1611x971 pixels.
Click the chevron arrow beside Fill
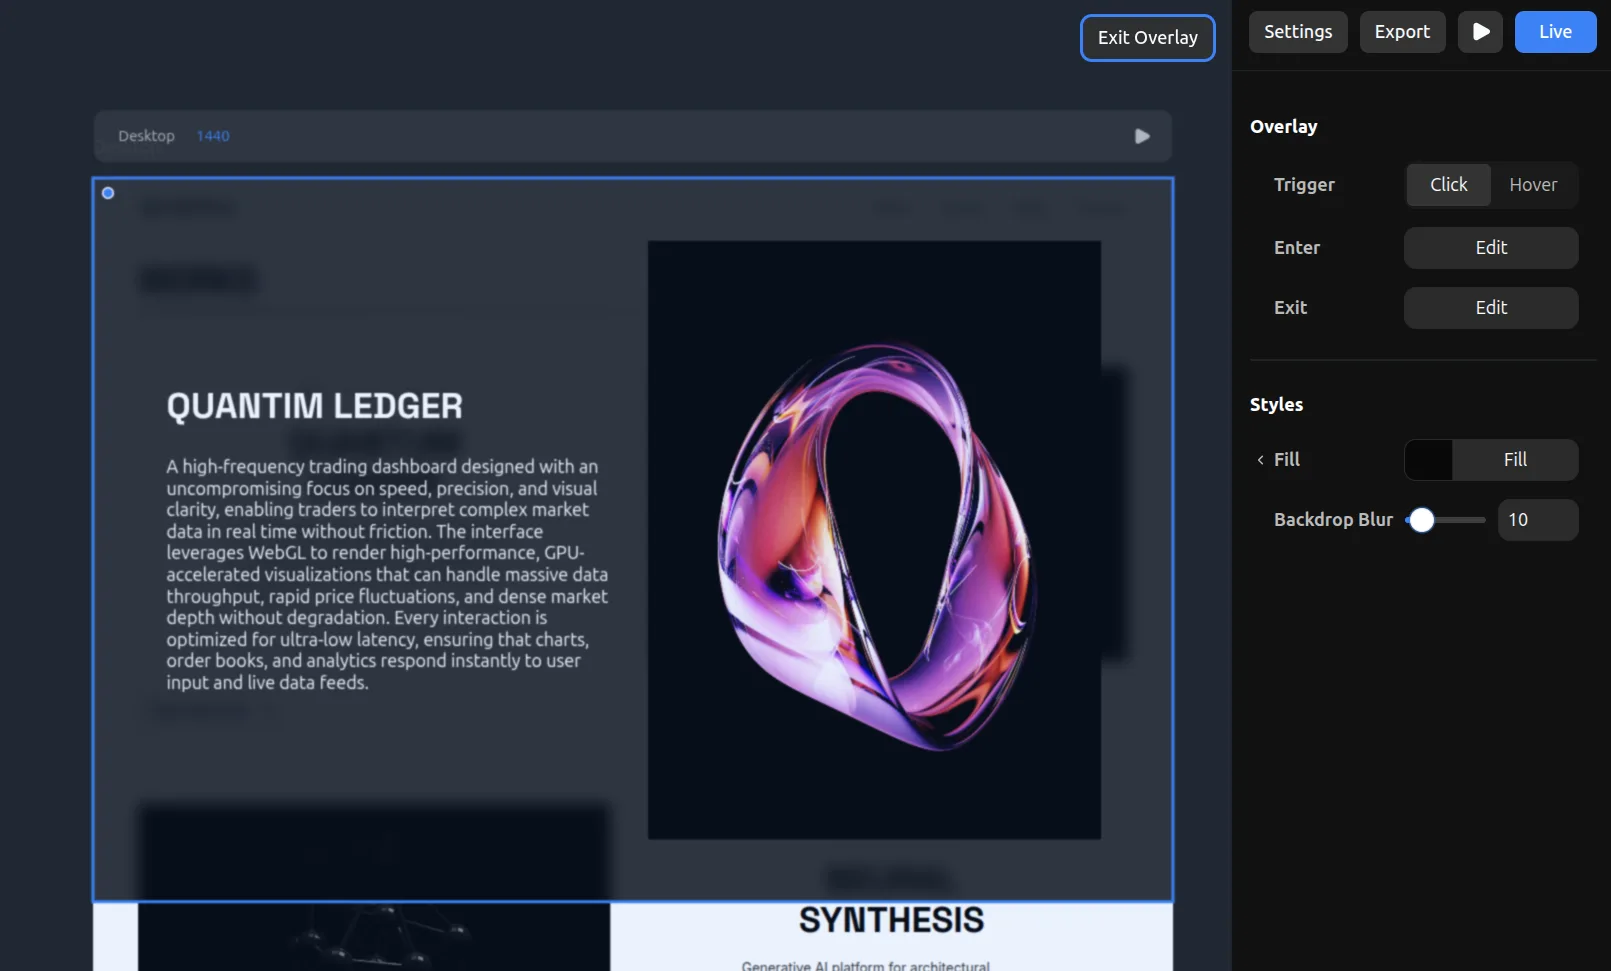[x=1260, y=460]
